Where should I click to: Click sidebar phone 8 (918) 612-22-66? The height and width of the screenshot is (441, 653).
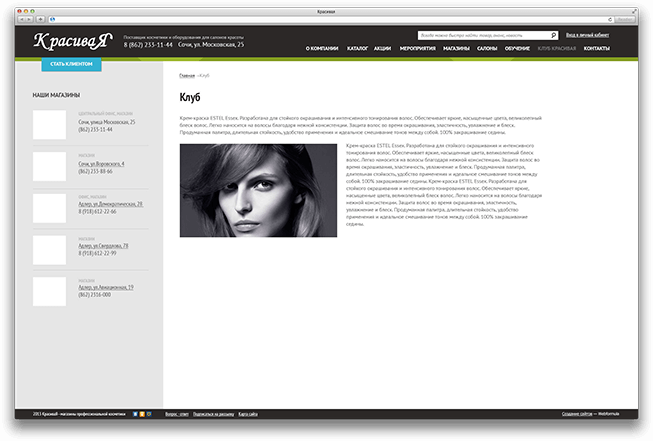pos(97,212)
